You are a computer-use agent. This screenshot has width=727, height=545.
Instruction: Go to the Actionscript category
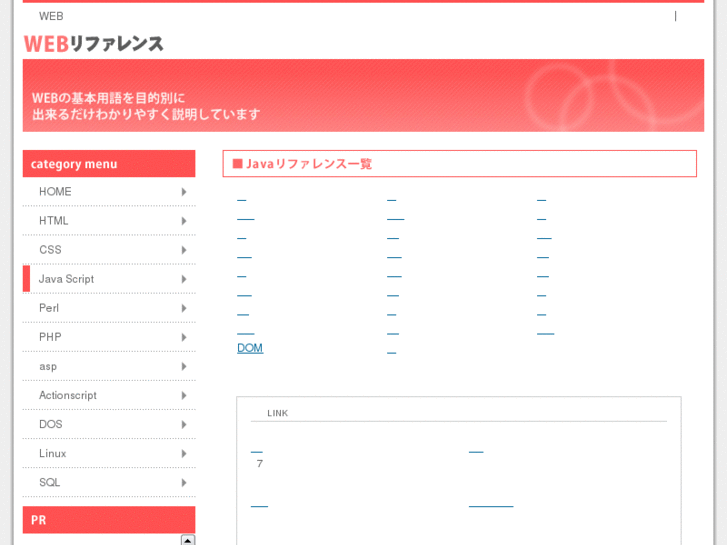coord(109,395)
